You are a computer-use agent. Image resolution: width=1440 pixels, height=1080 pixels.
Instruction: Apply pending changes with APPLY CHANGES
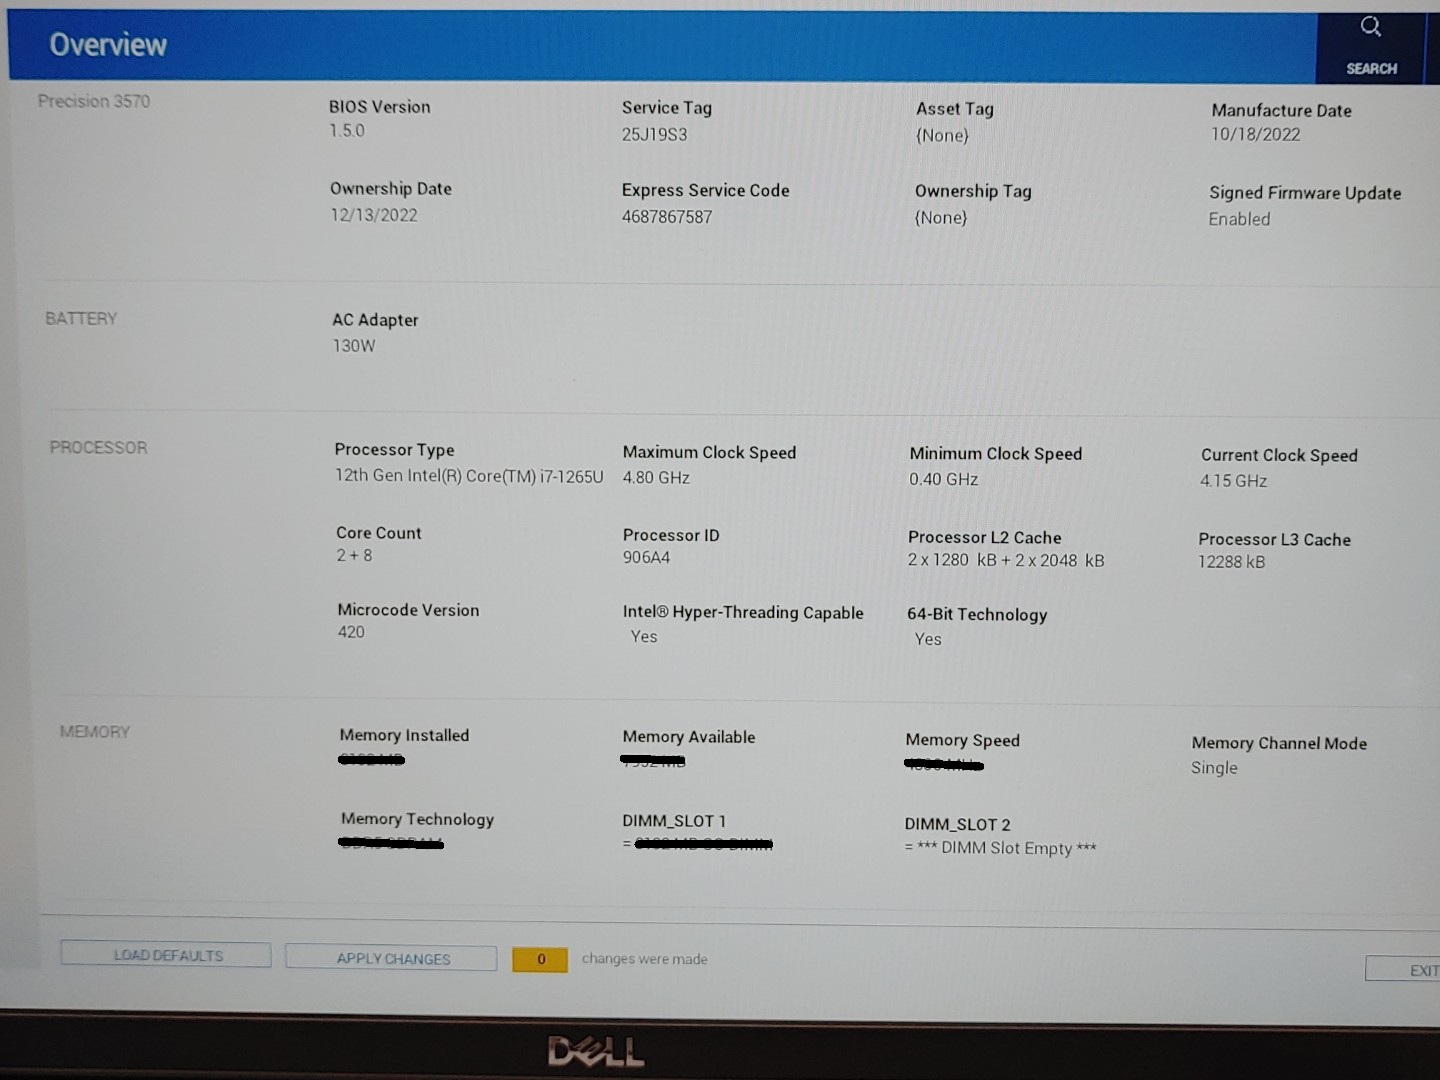(391, 958)
